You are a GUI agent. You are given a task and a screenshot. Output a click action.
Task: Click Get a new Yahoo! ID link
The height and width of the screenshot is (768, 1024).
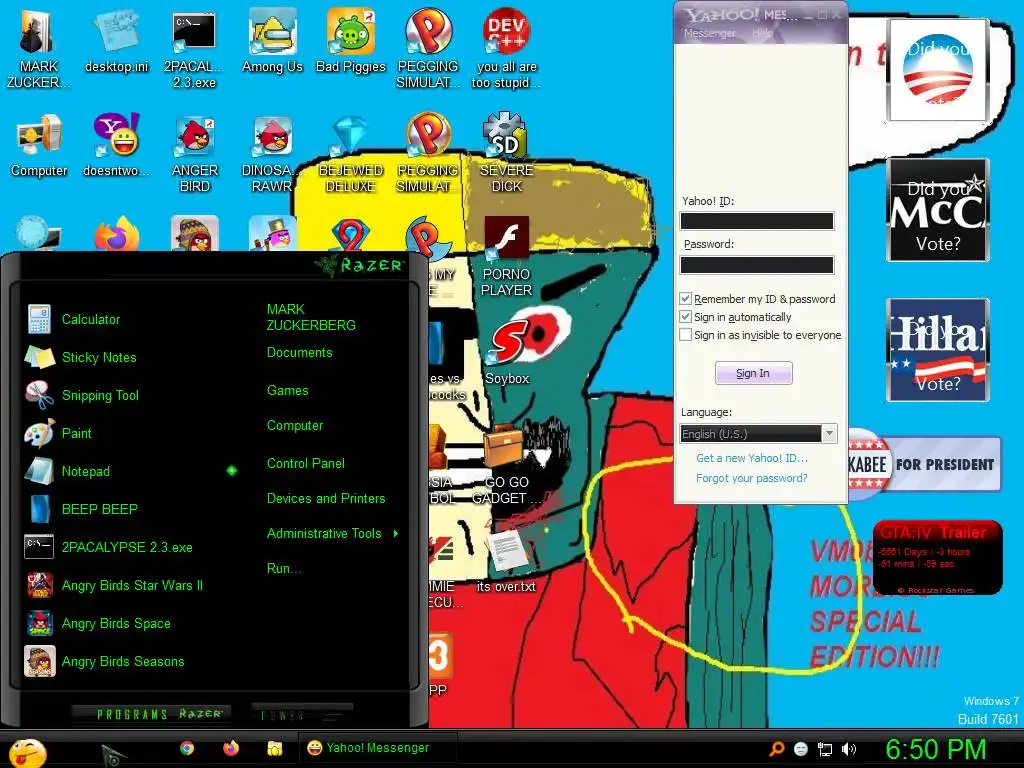coord(752,458)
